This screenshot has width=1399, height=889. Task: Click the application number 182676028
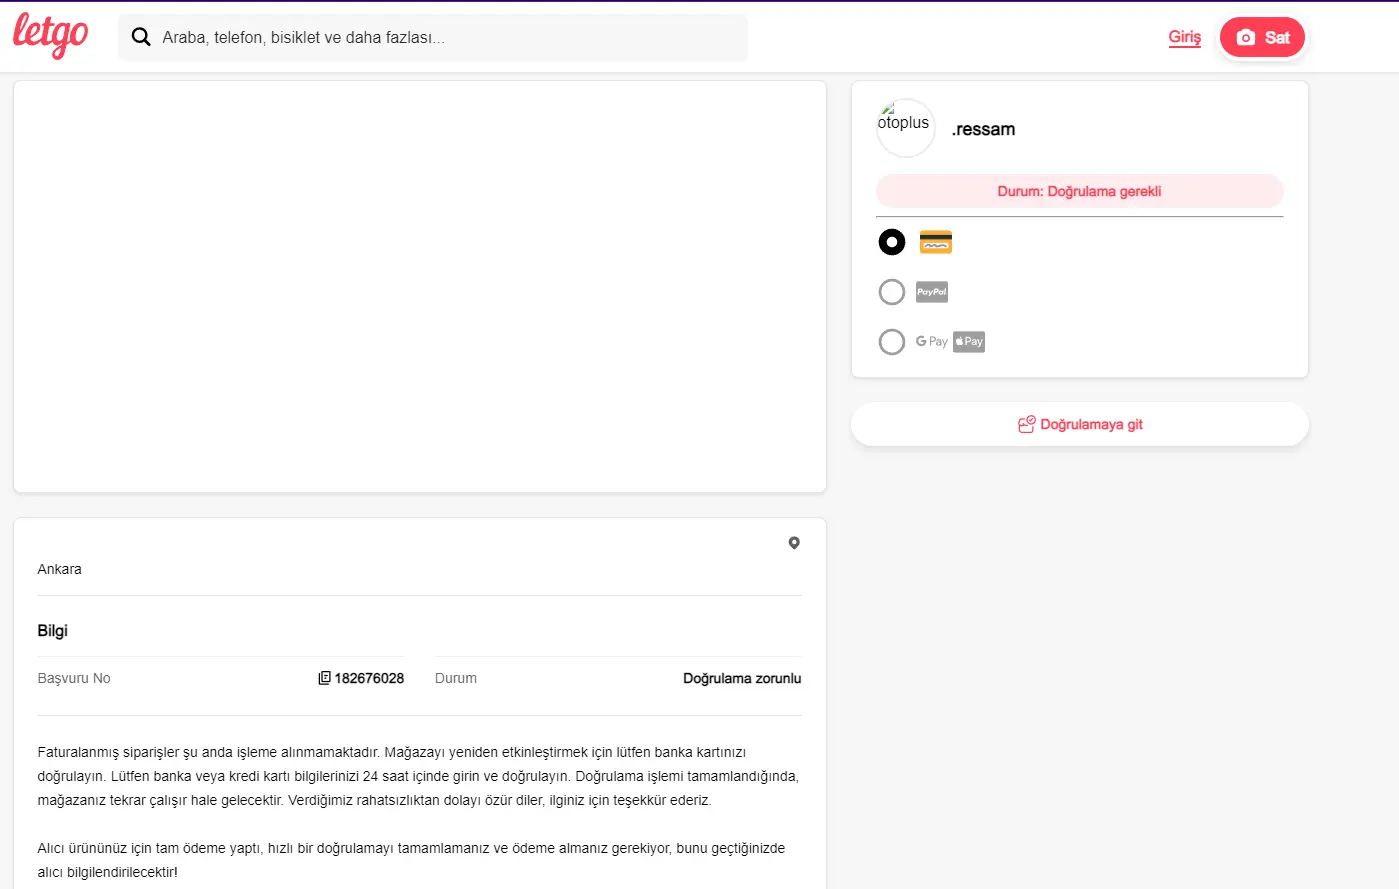click(369, 678)
